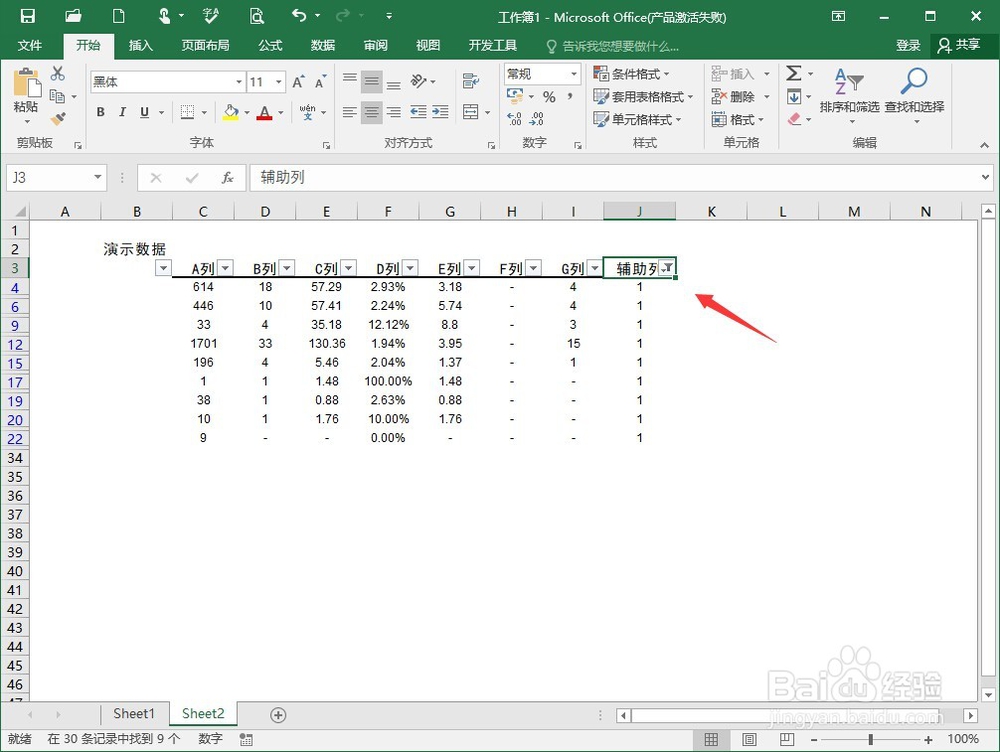Screen dimensions: 1000x752
Task: Toggle bold formatting with the B button
Action: (100, 112)
